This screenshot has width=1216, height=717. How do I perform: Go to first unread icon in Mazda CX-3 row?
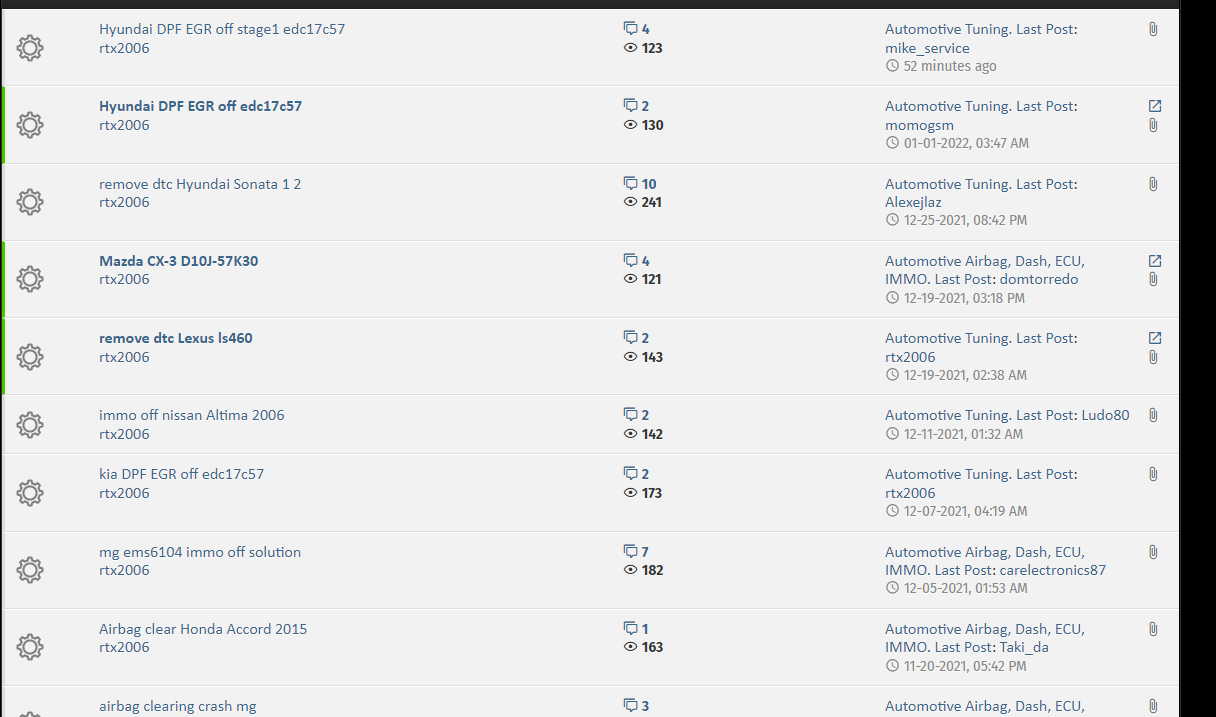(1154, 261)
